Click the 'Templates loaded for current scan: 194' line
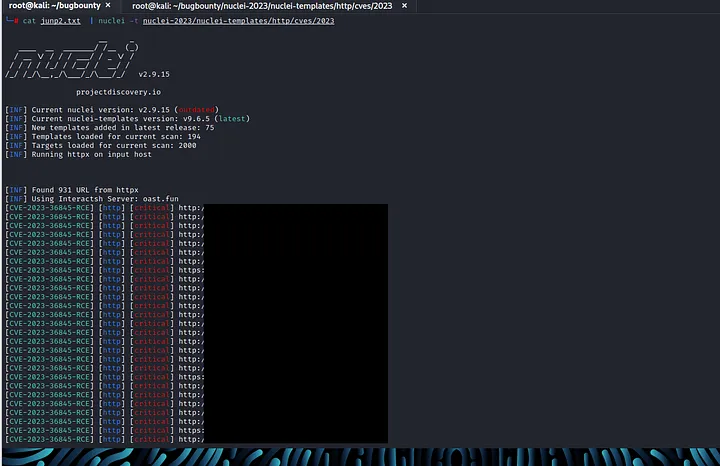Viewport: 720px width, 466px height. tap(103, 136)
